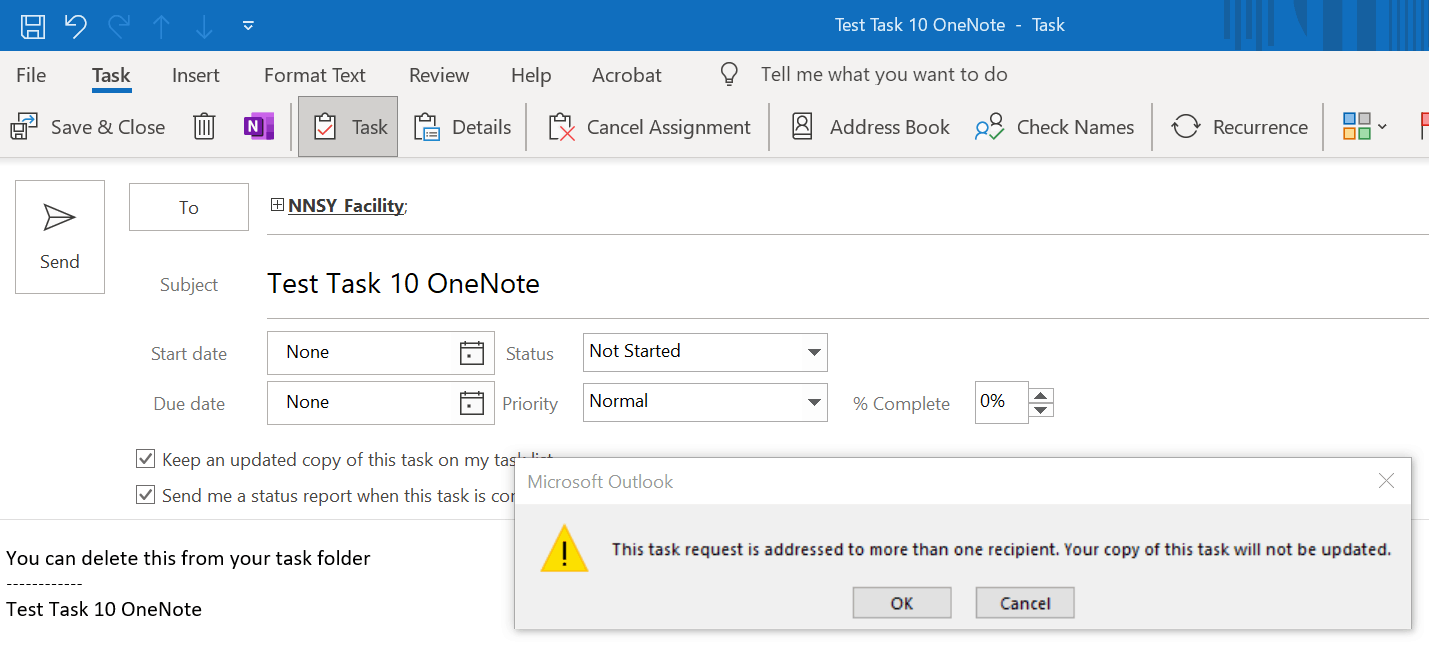Click the red Follow Up flag

coord(1424,127)
